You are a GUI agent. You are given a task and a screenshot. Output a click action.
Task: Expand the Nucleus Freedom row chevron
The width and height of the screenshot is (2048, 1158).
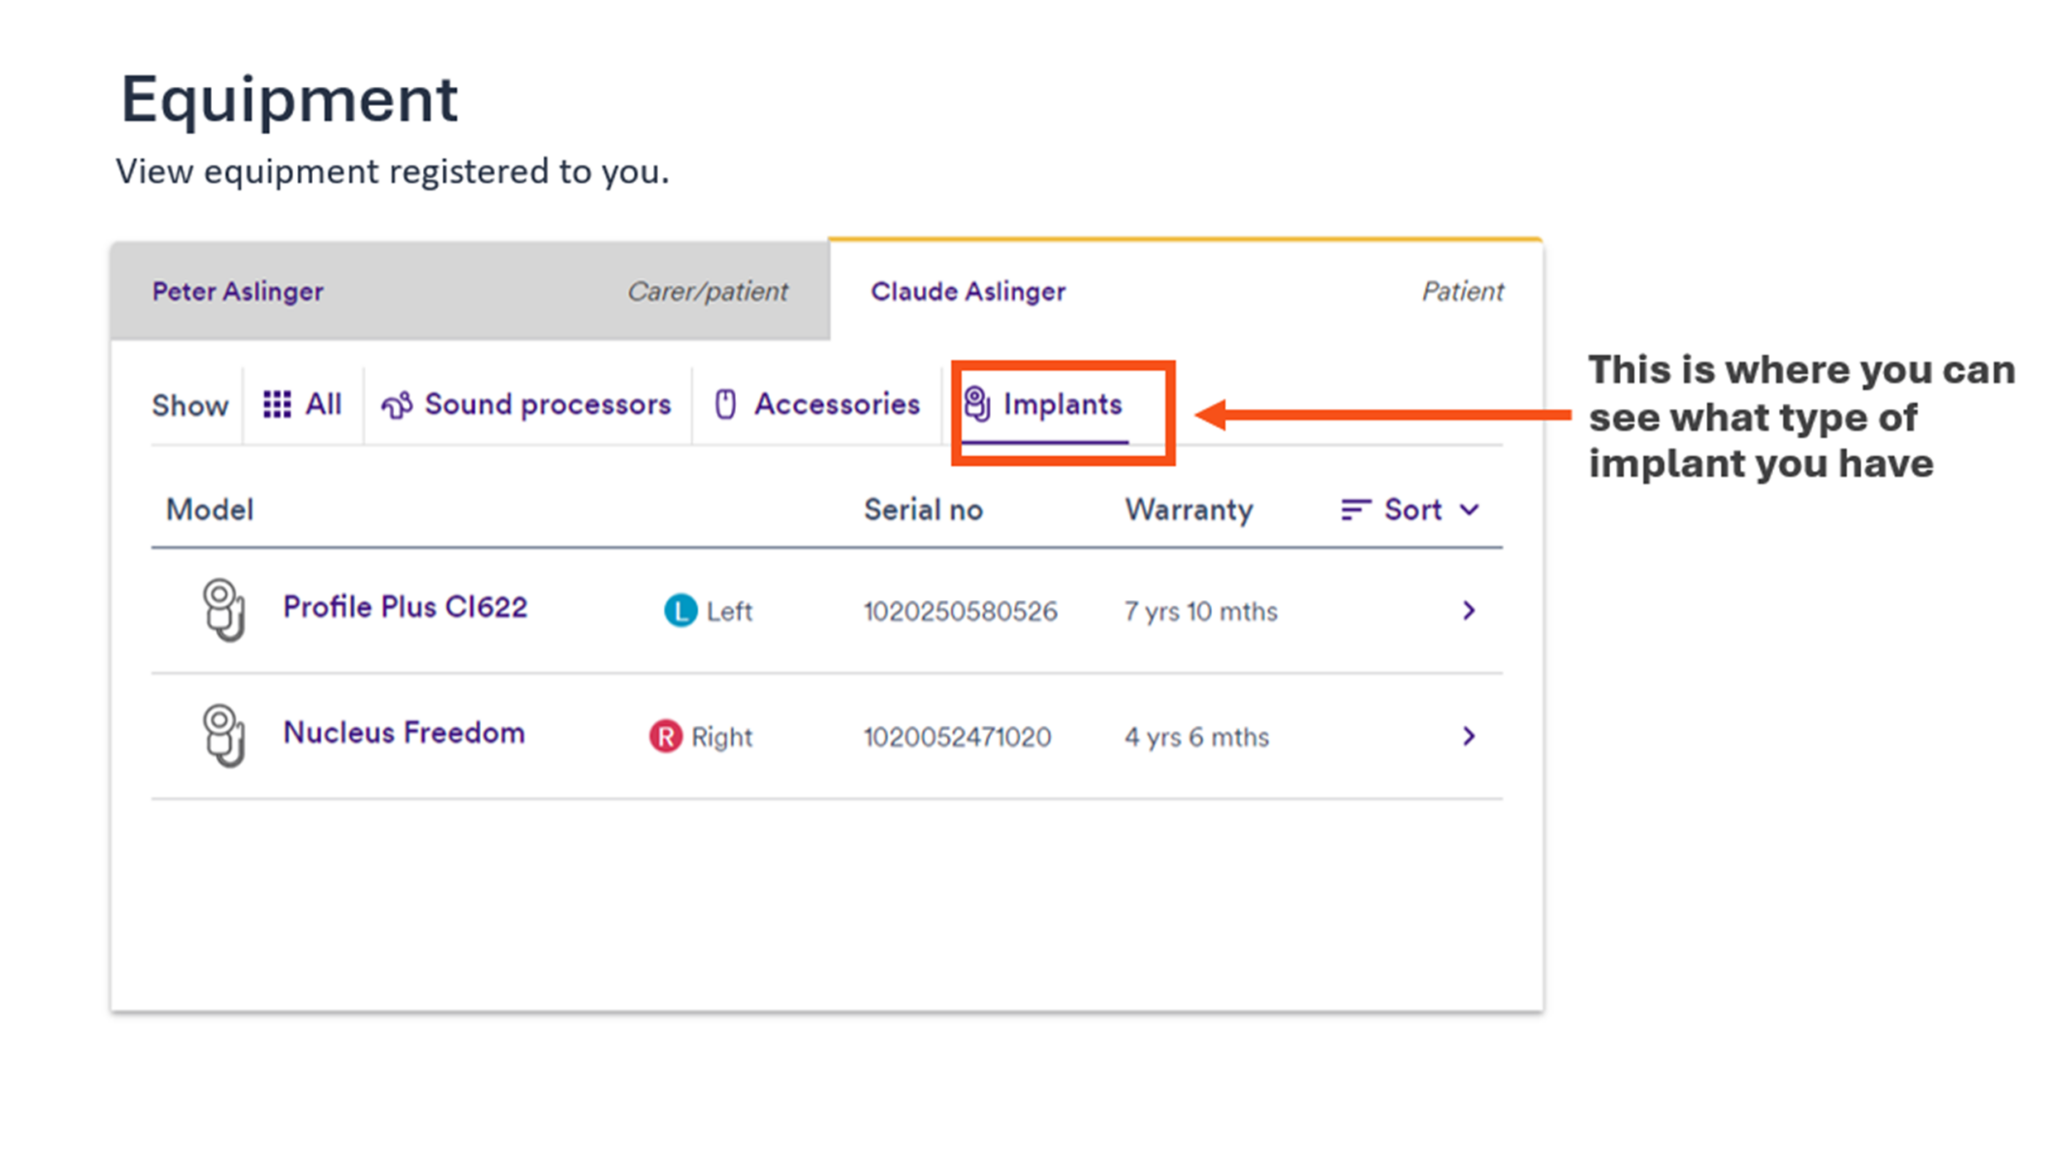click(x=1469, y=737)
